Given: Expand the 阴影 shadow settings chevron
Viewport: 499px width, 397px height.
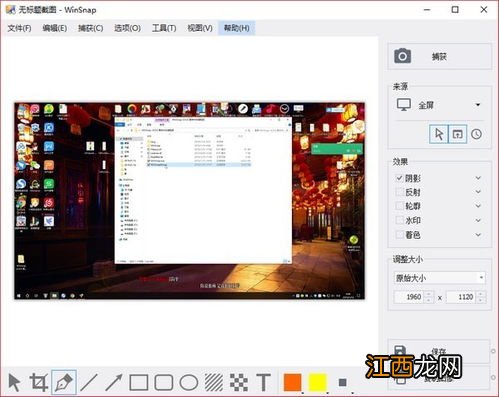Looking at the screenshot, I should [478, 178].
